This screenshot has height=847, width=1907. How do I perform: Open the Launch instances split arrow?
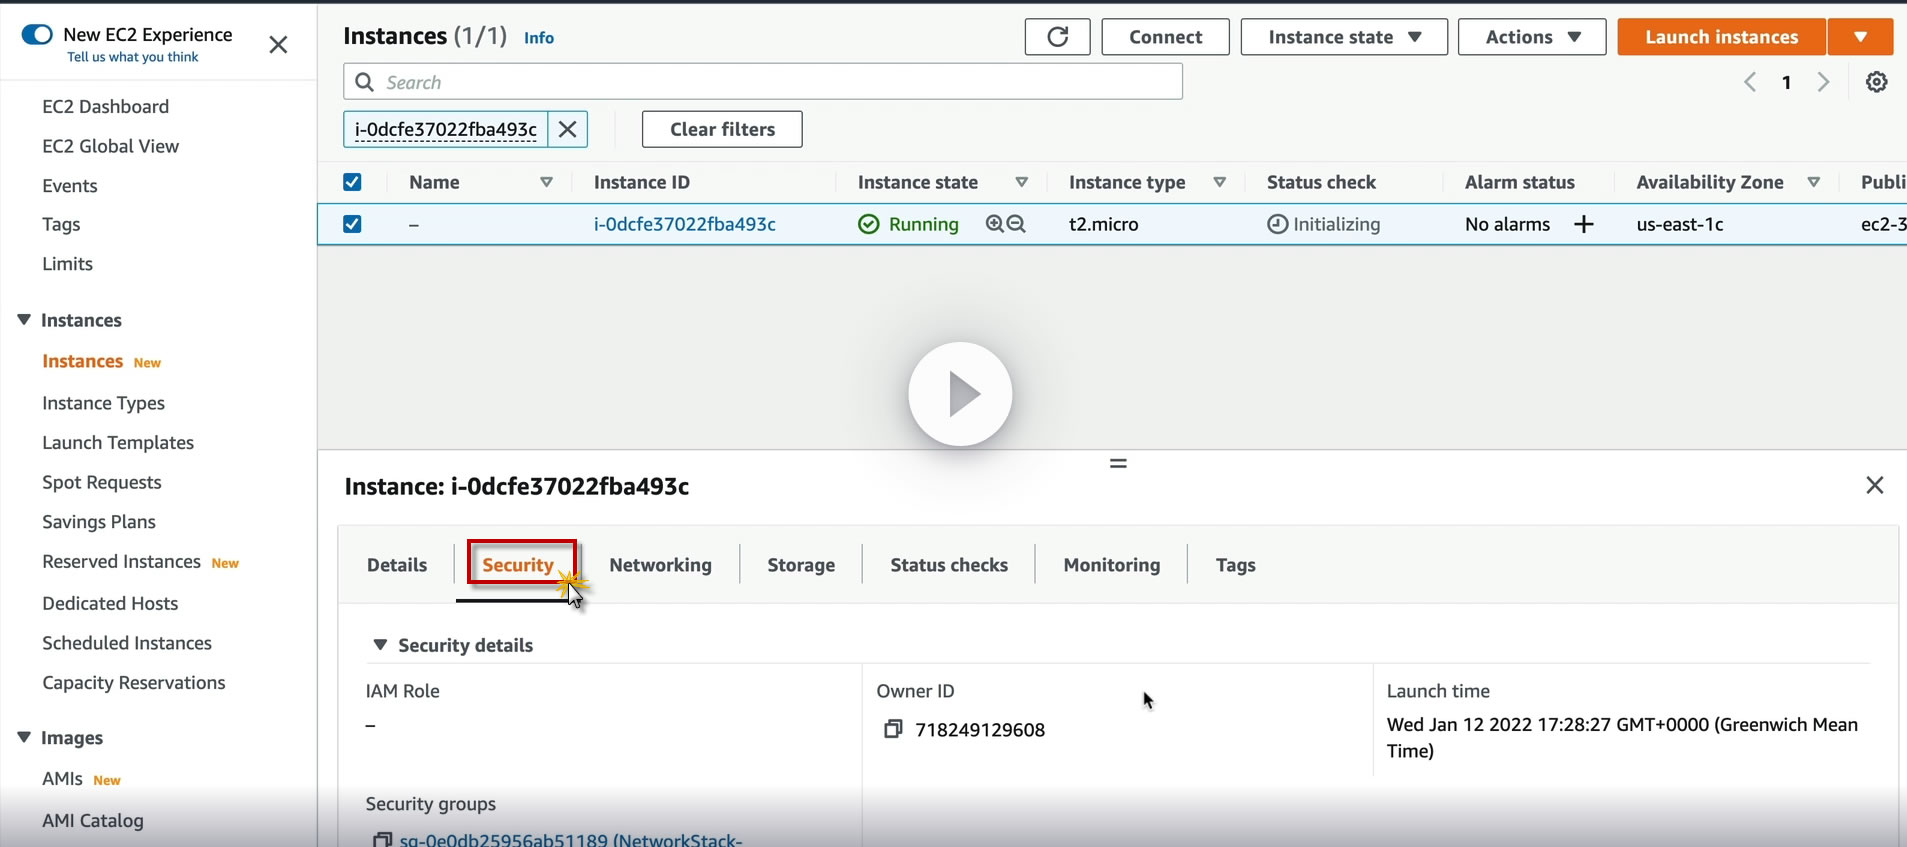pos(1860,37)
